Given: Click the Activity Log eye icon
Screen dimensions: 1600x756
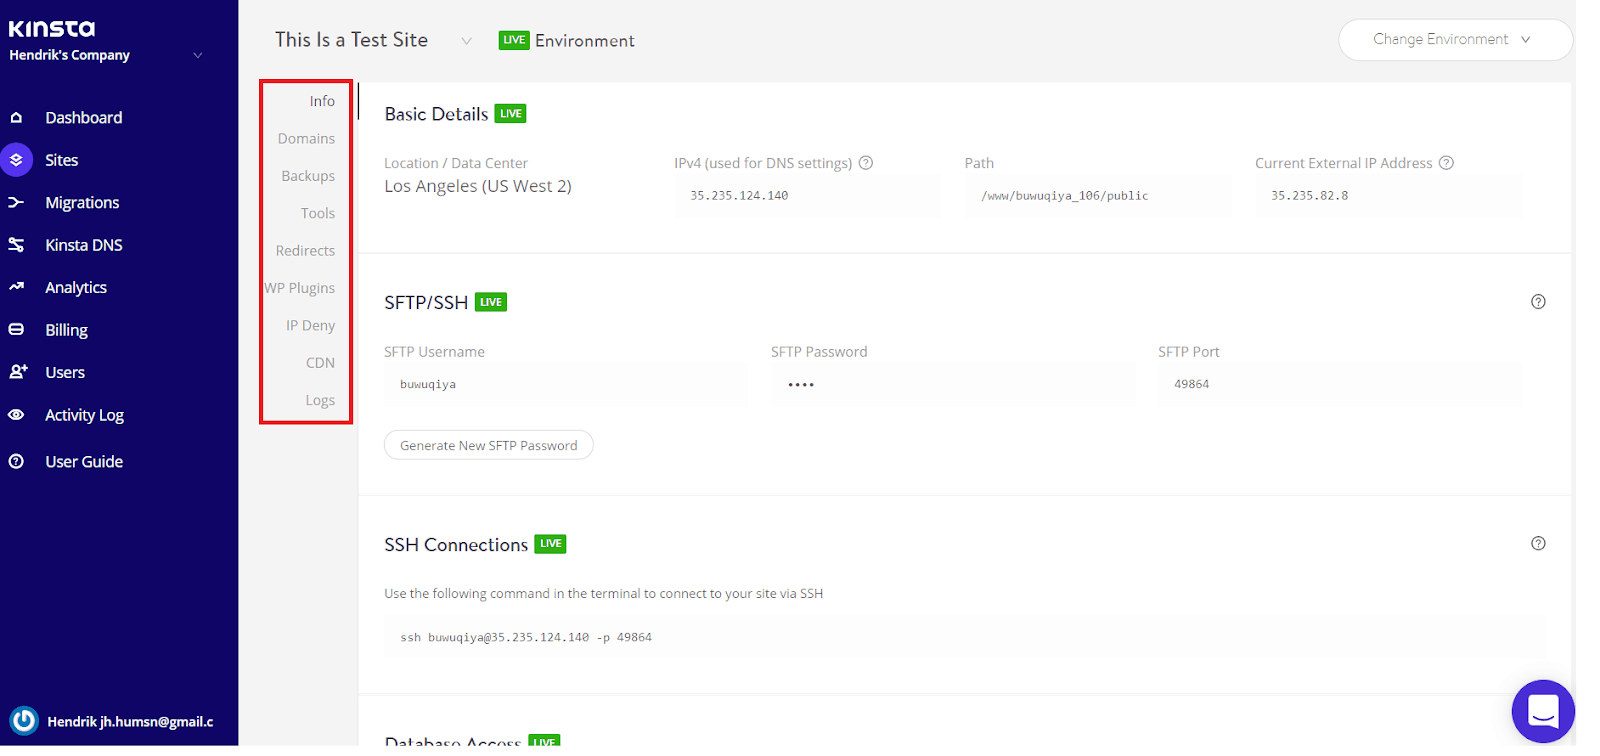Looking at the screenshot, I should pos(16,415).
